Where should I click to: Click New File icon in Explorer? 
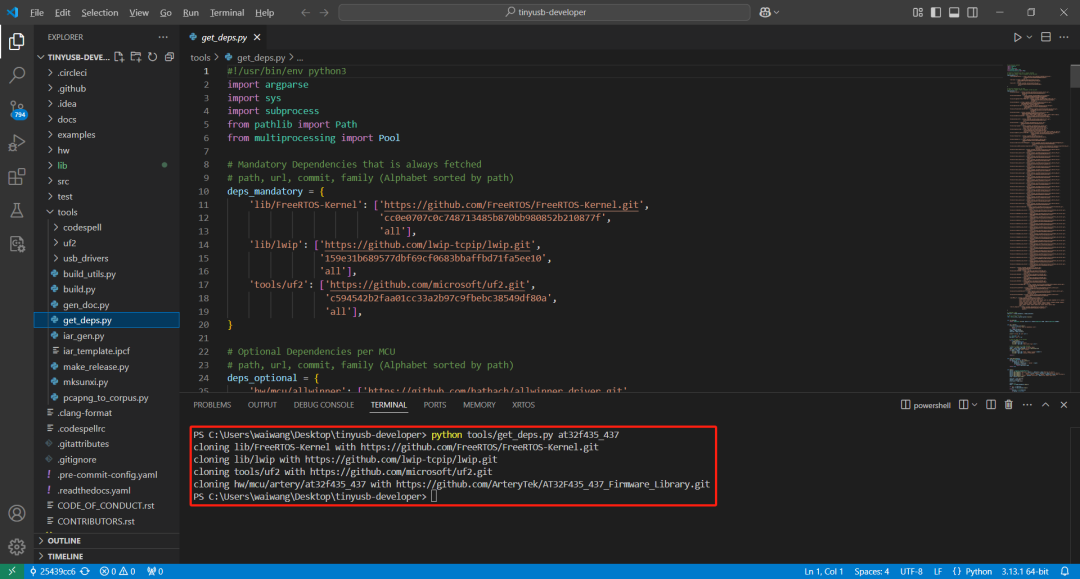coord(119,58)
